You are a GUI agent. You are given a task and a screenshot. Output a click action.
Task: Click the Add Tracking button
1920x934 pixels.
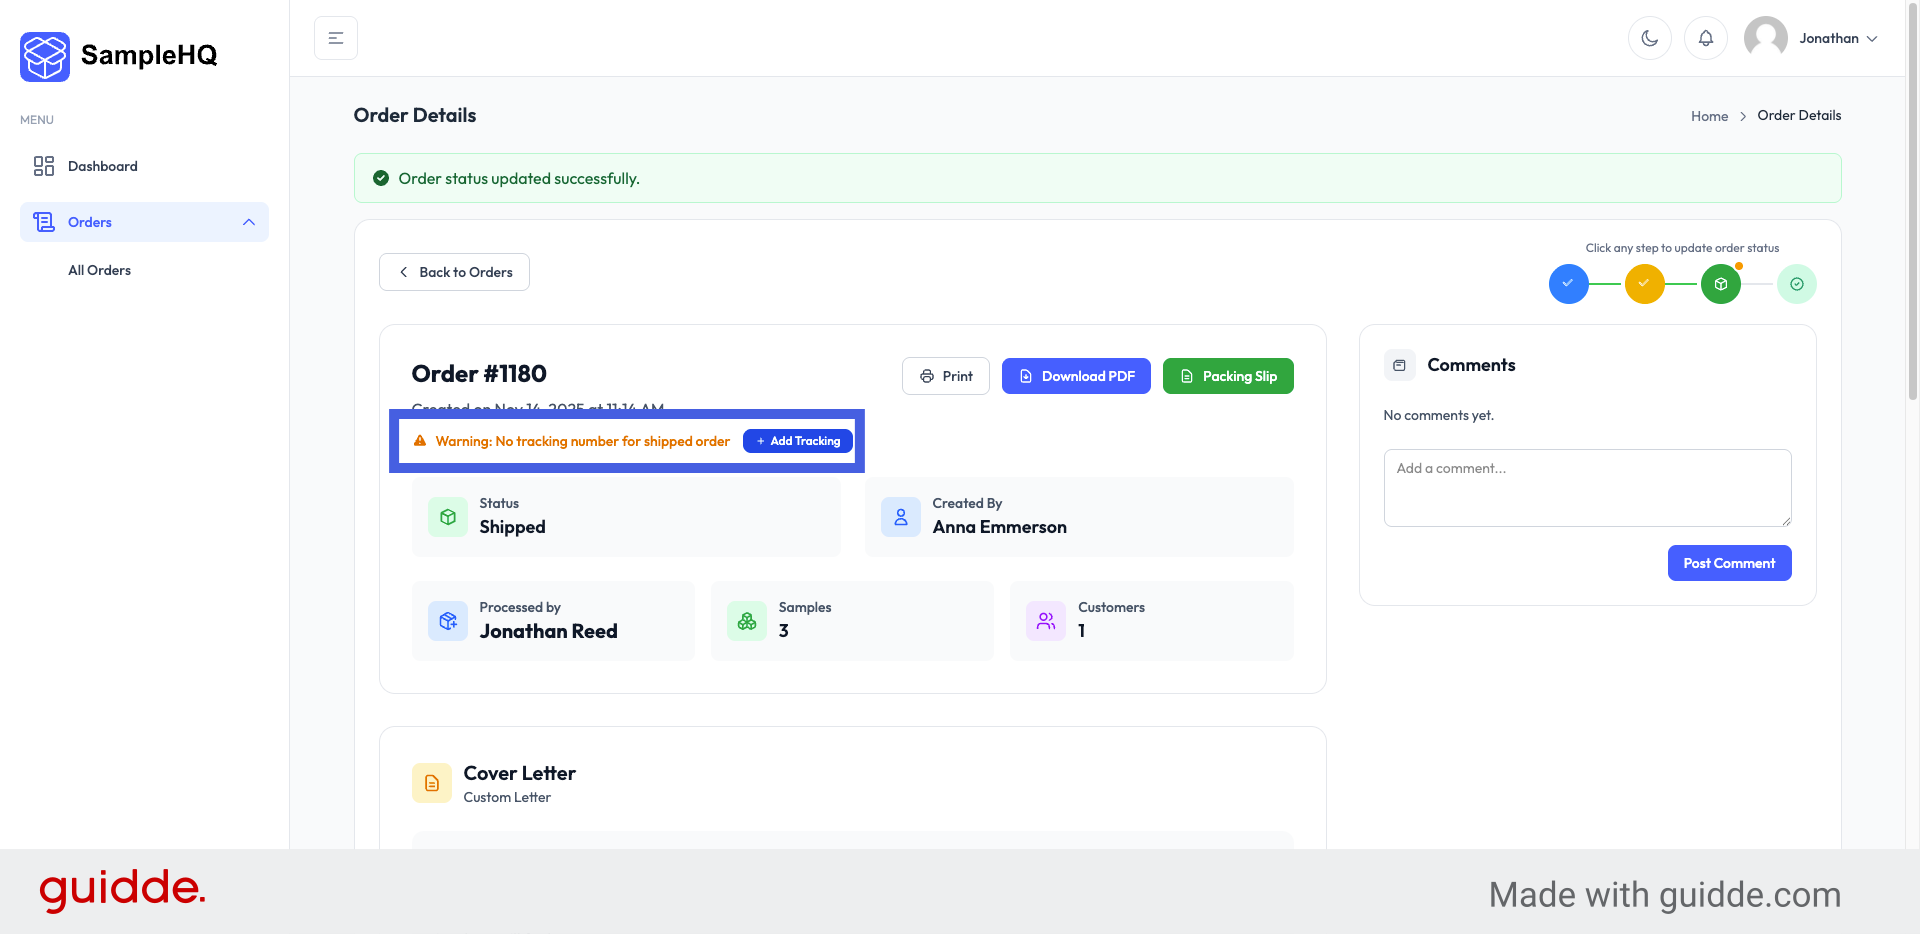pyautogui.click(x=797, y=440)
